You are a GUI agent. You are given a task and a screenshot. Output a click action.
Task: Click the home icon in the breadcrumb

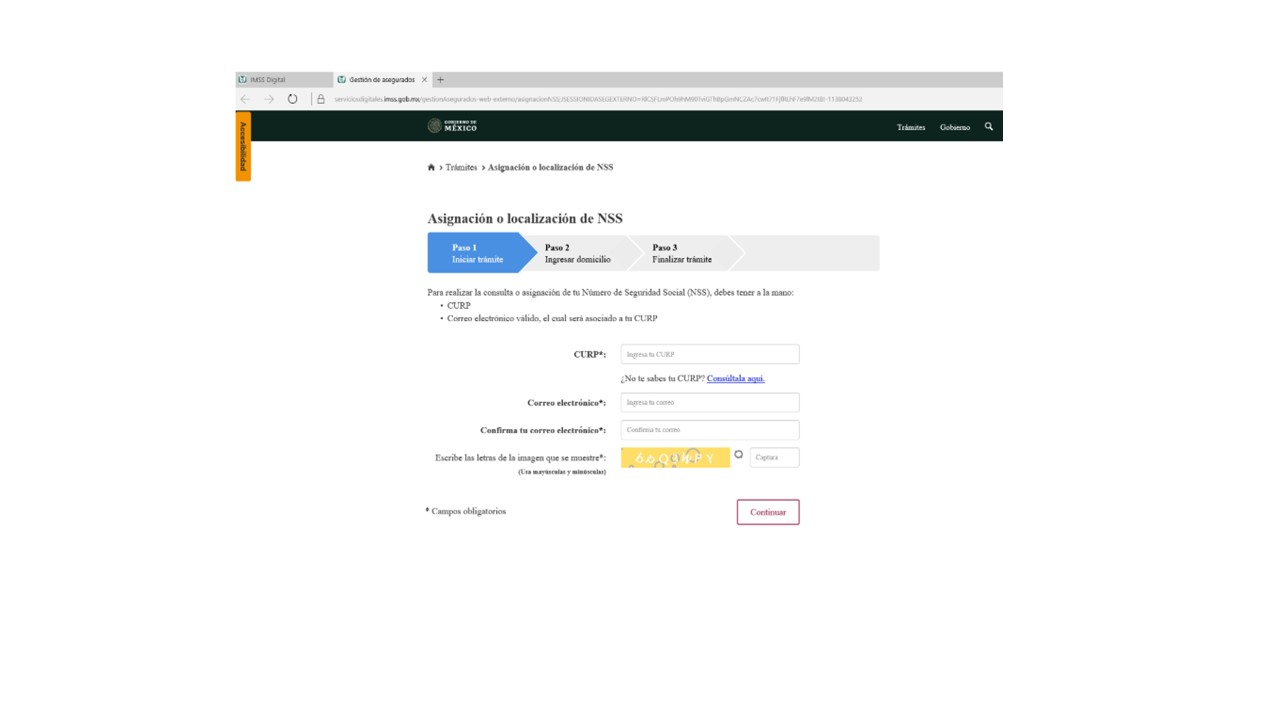[431, 168]
